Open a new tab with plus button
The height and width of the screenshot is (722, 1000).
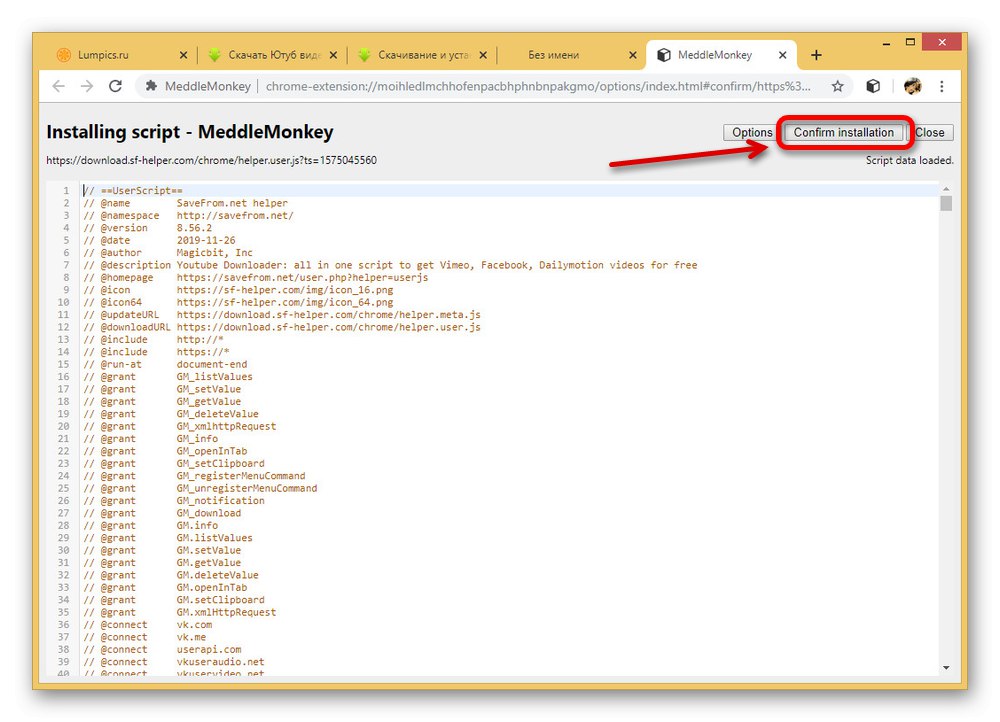click(x=816, y=55)
